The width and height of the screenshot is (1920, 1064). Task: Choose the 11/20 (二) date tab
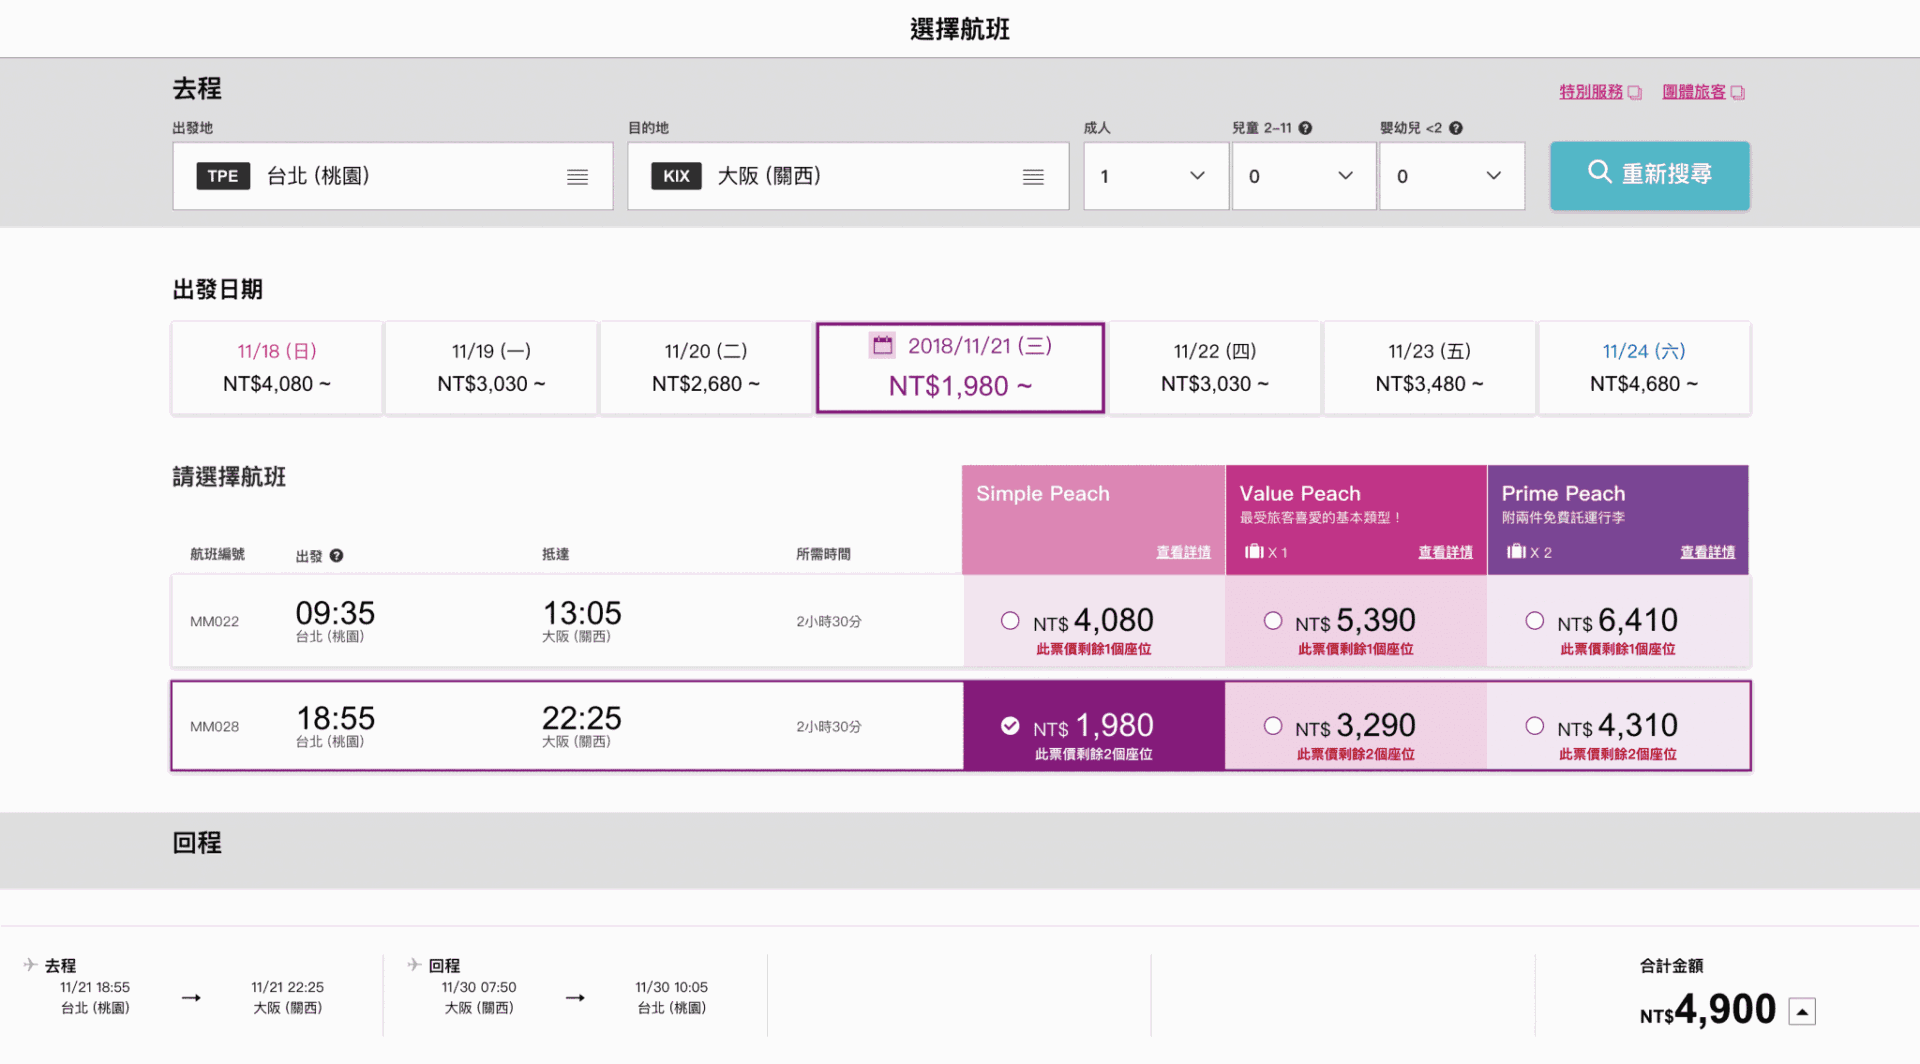[706, 368]
